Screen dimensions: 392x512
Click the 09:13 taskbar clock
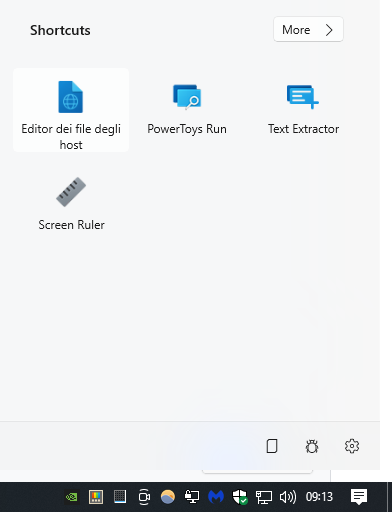[319, 497]
